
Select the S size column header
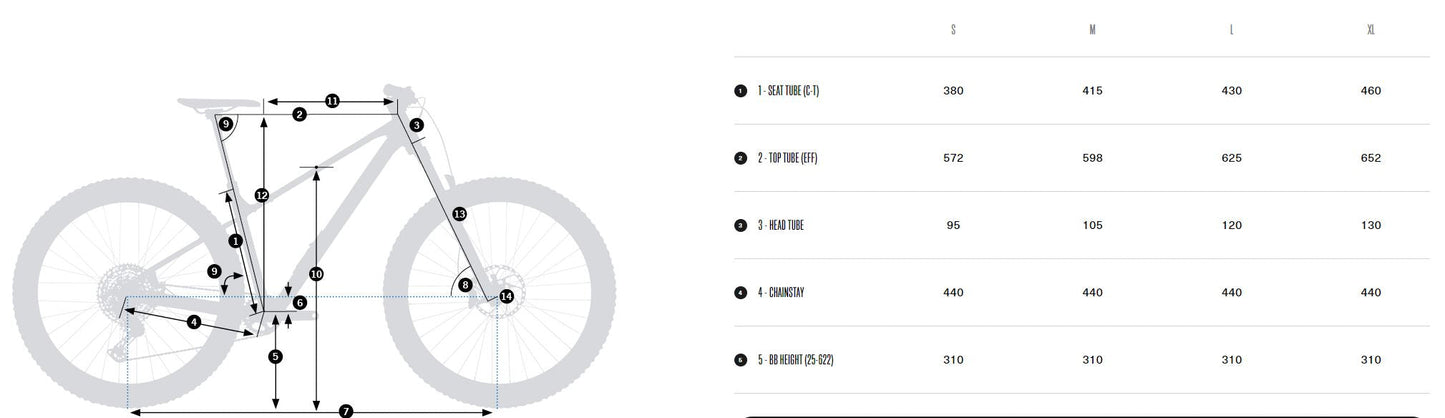point(953,29)
